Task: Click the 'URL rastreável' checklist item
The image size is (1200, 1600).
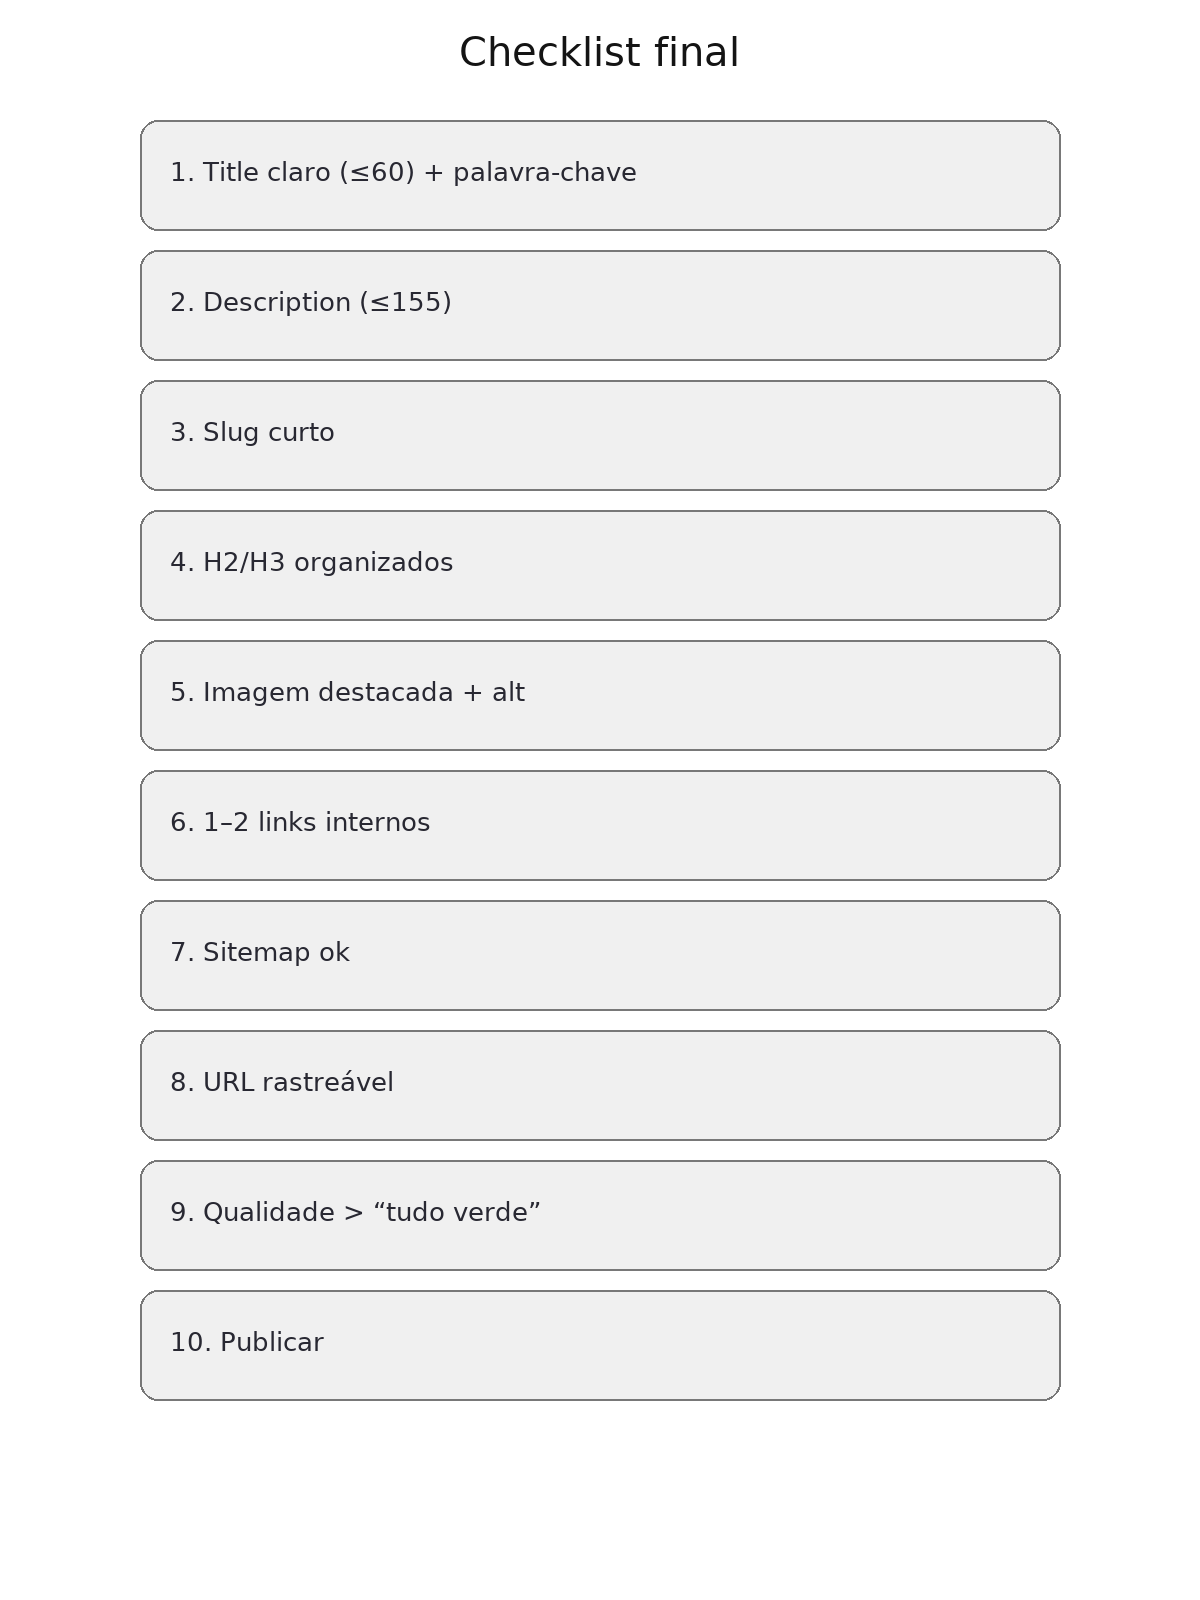Action: pos(600,1085)
